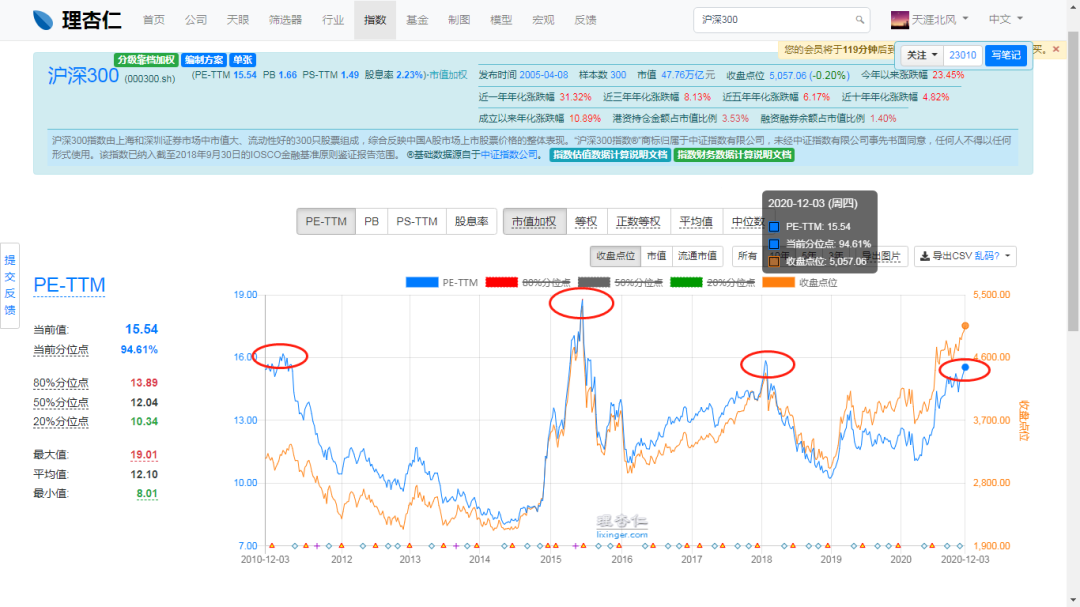Click the 沪深300 index title
This screenshot has height=607, width=1080.
[x=83, y=76]
